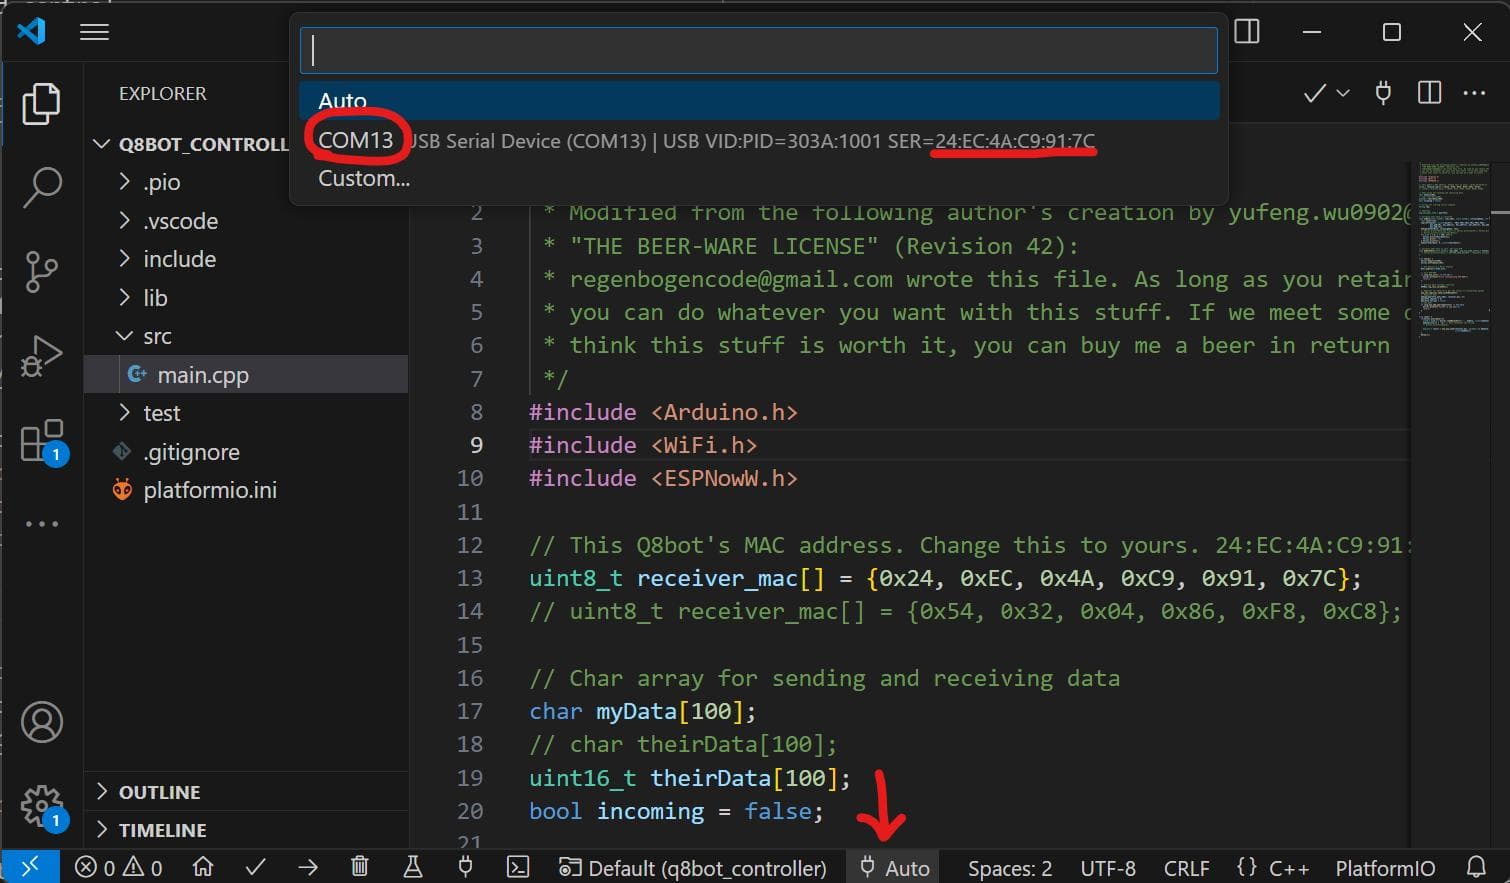Click the Build checkmark in the editor toolbar
1510x883 pixels.
[x=1315, y=93]
